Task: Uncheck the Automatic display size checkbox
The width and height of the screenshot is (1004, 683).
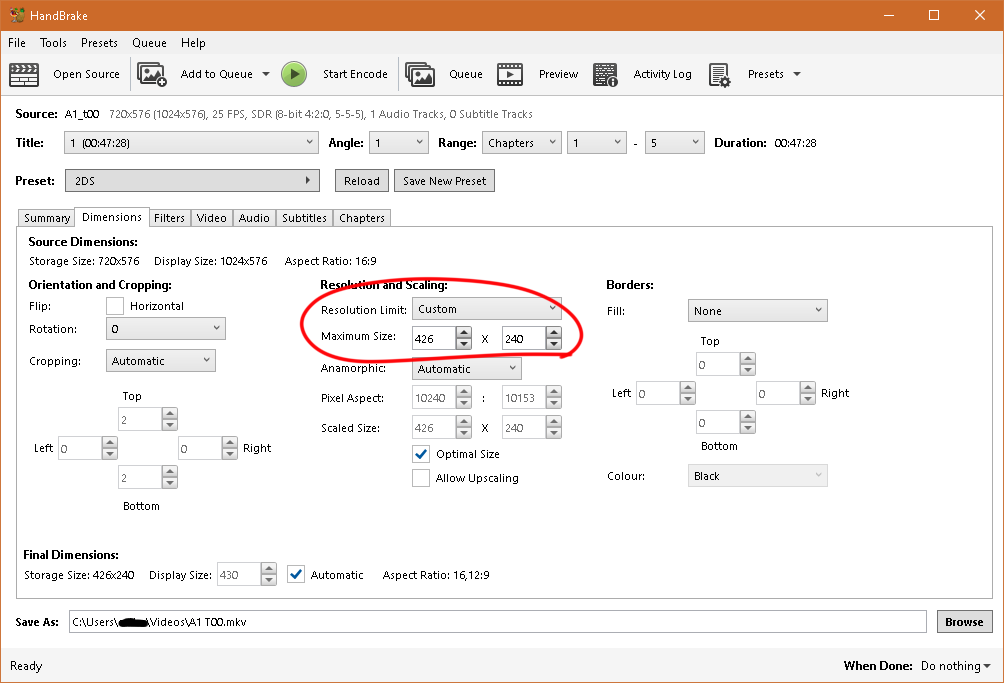Action: [x=296, y=574]
